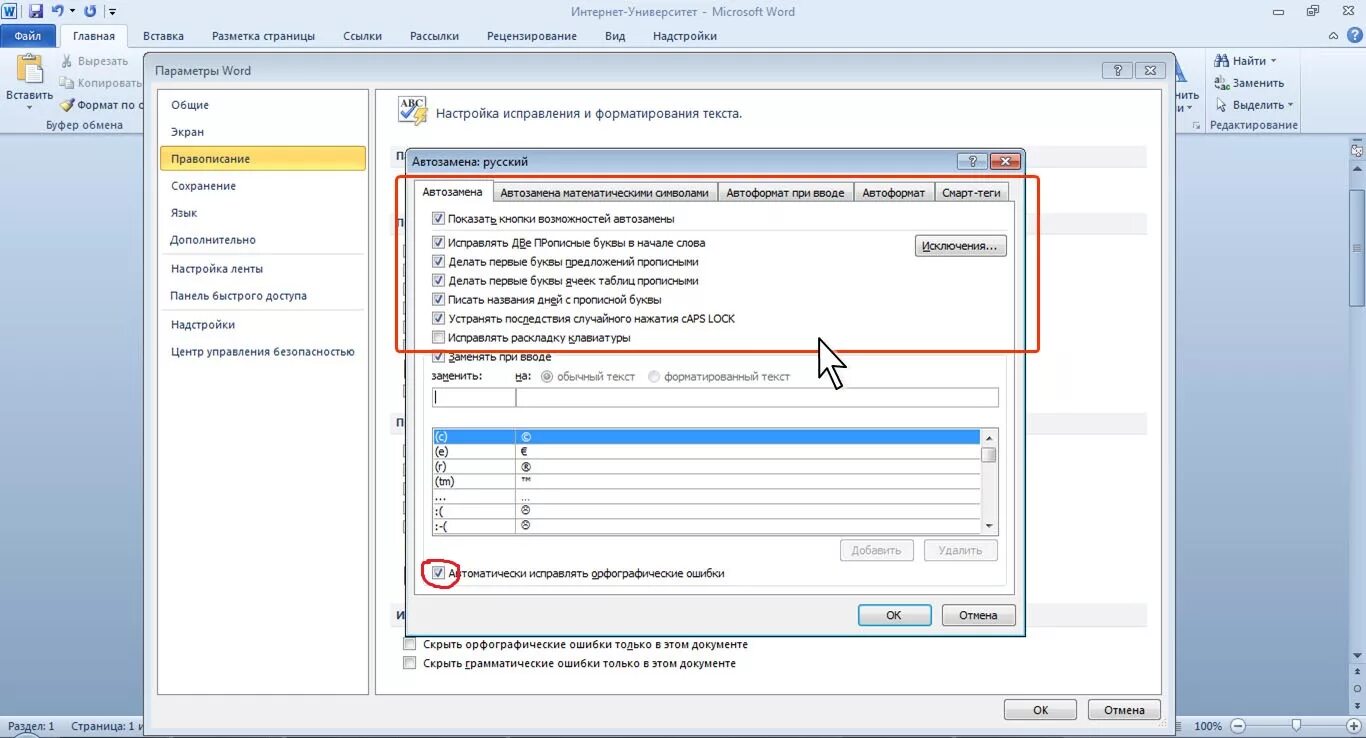Toggle Показать кнопки возможностей автозамены checkbox
Image resolution: width=1366 pixels, height=738 pixels.
coord(438,218)
